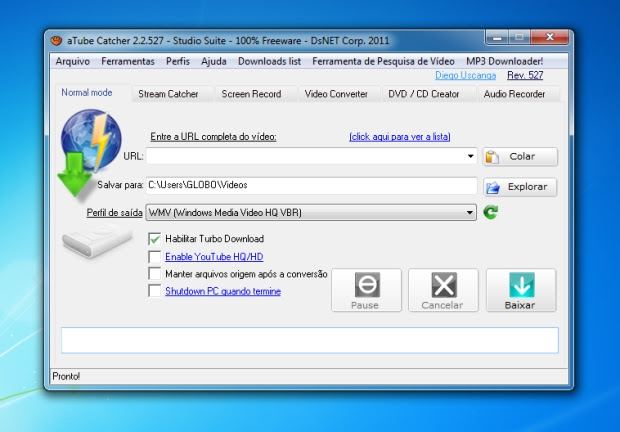Viewport: 620px width, 432px height.
Task: Enable YouTube HQ/HD checkbox
Action: (155, 257)
